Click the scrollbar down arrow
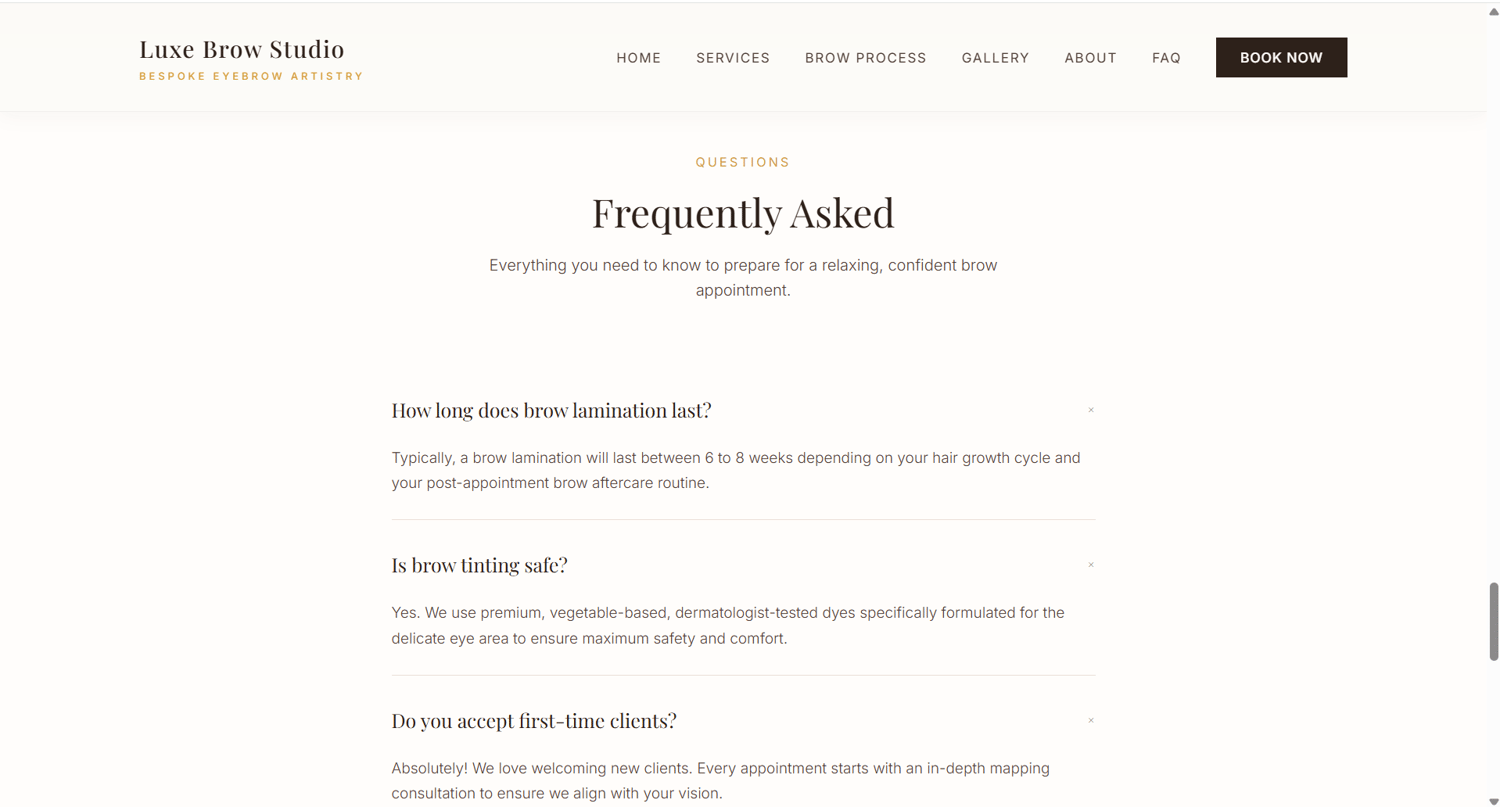This screenshot has width=1500, height=807. pyautogui.click(x=1494, y=801)
